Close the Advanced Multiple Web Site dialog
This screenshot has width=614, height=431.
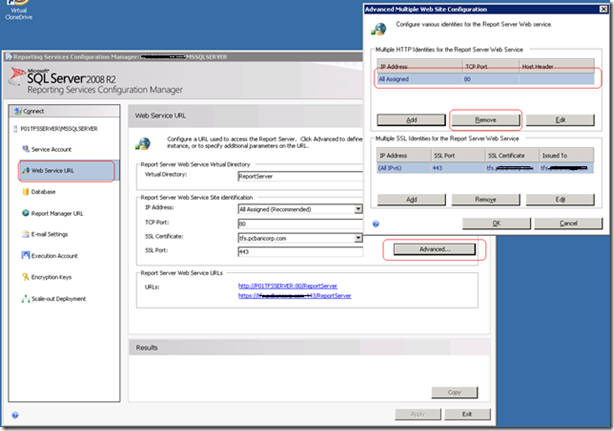click(603, 9)
